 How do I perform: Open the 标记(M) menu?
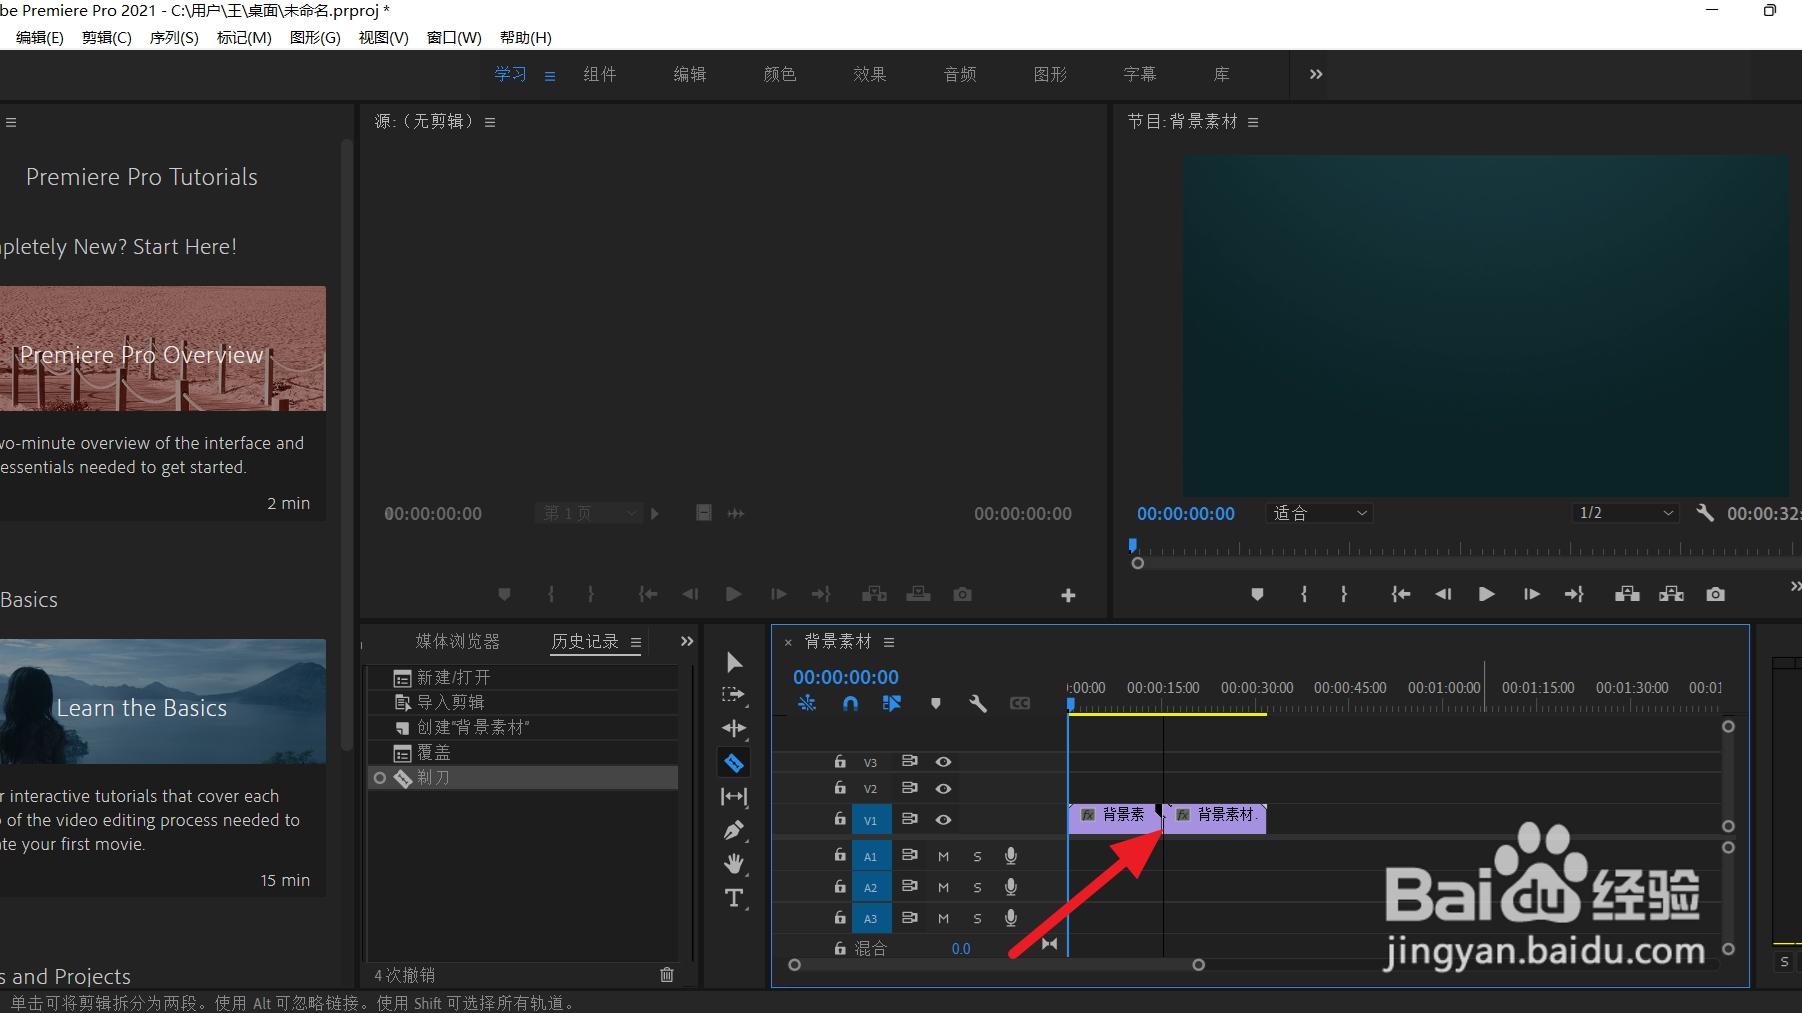pyautogui.click(x=244, y=38)
